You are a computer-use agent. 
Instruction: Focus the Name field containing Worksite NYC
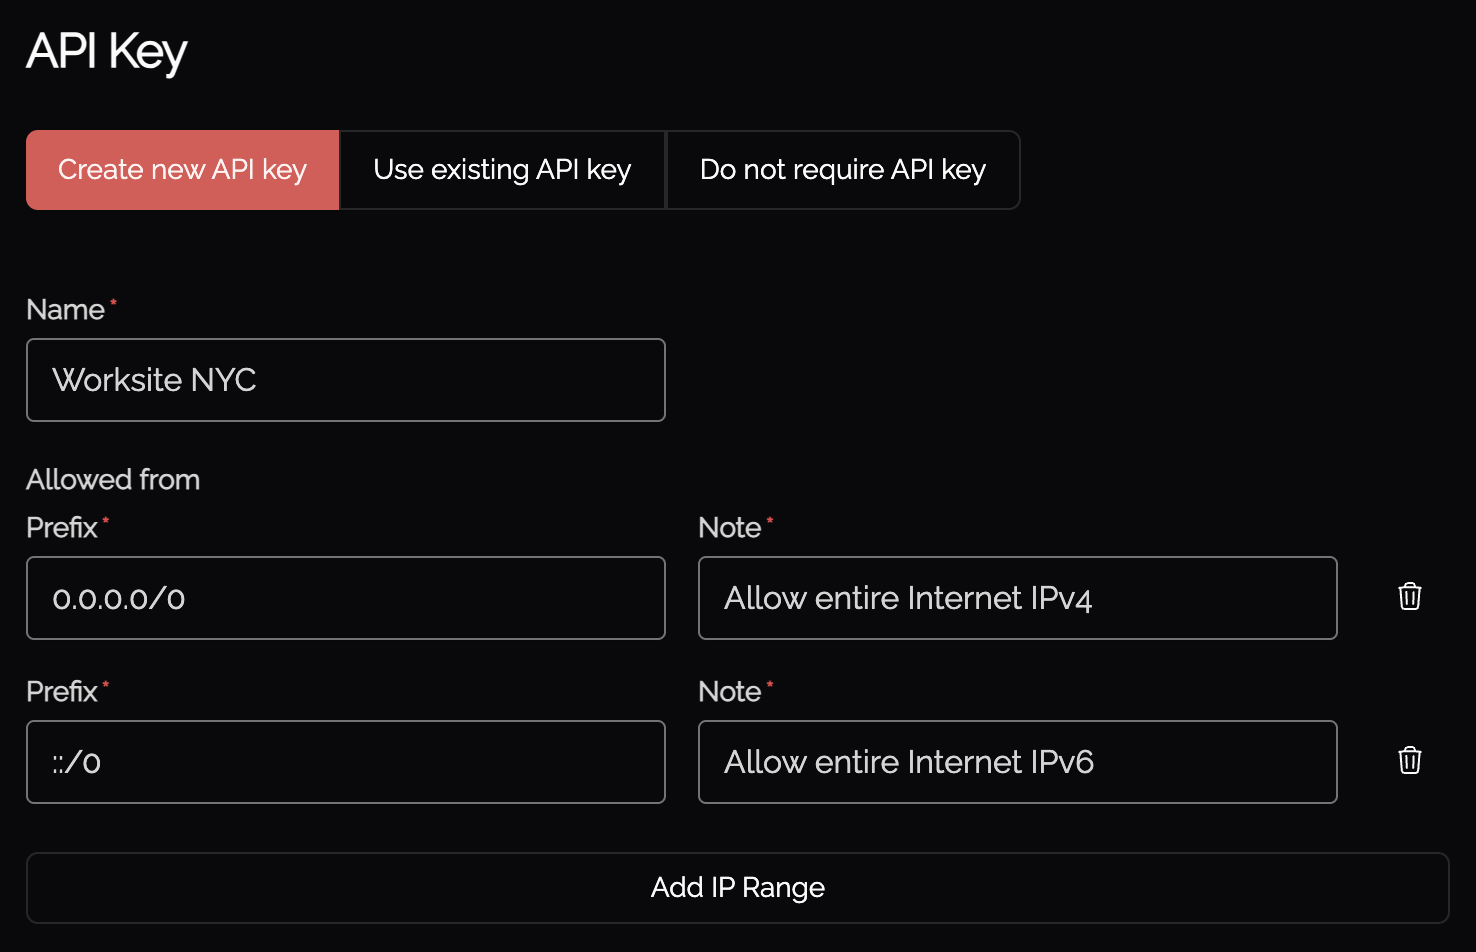click(345, 380)
